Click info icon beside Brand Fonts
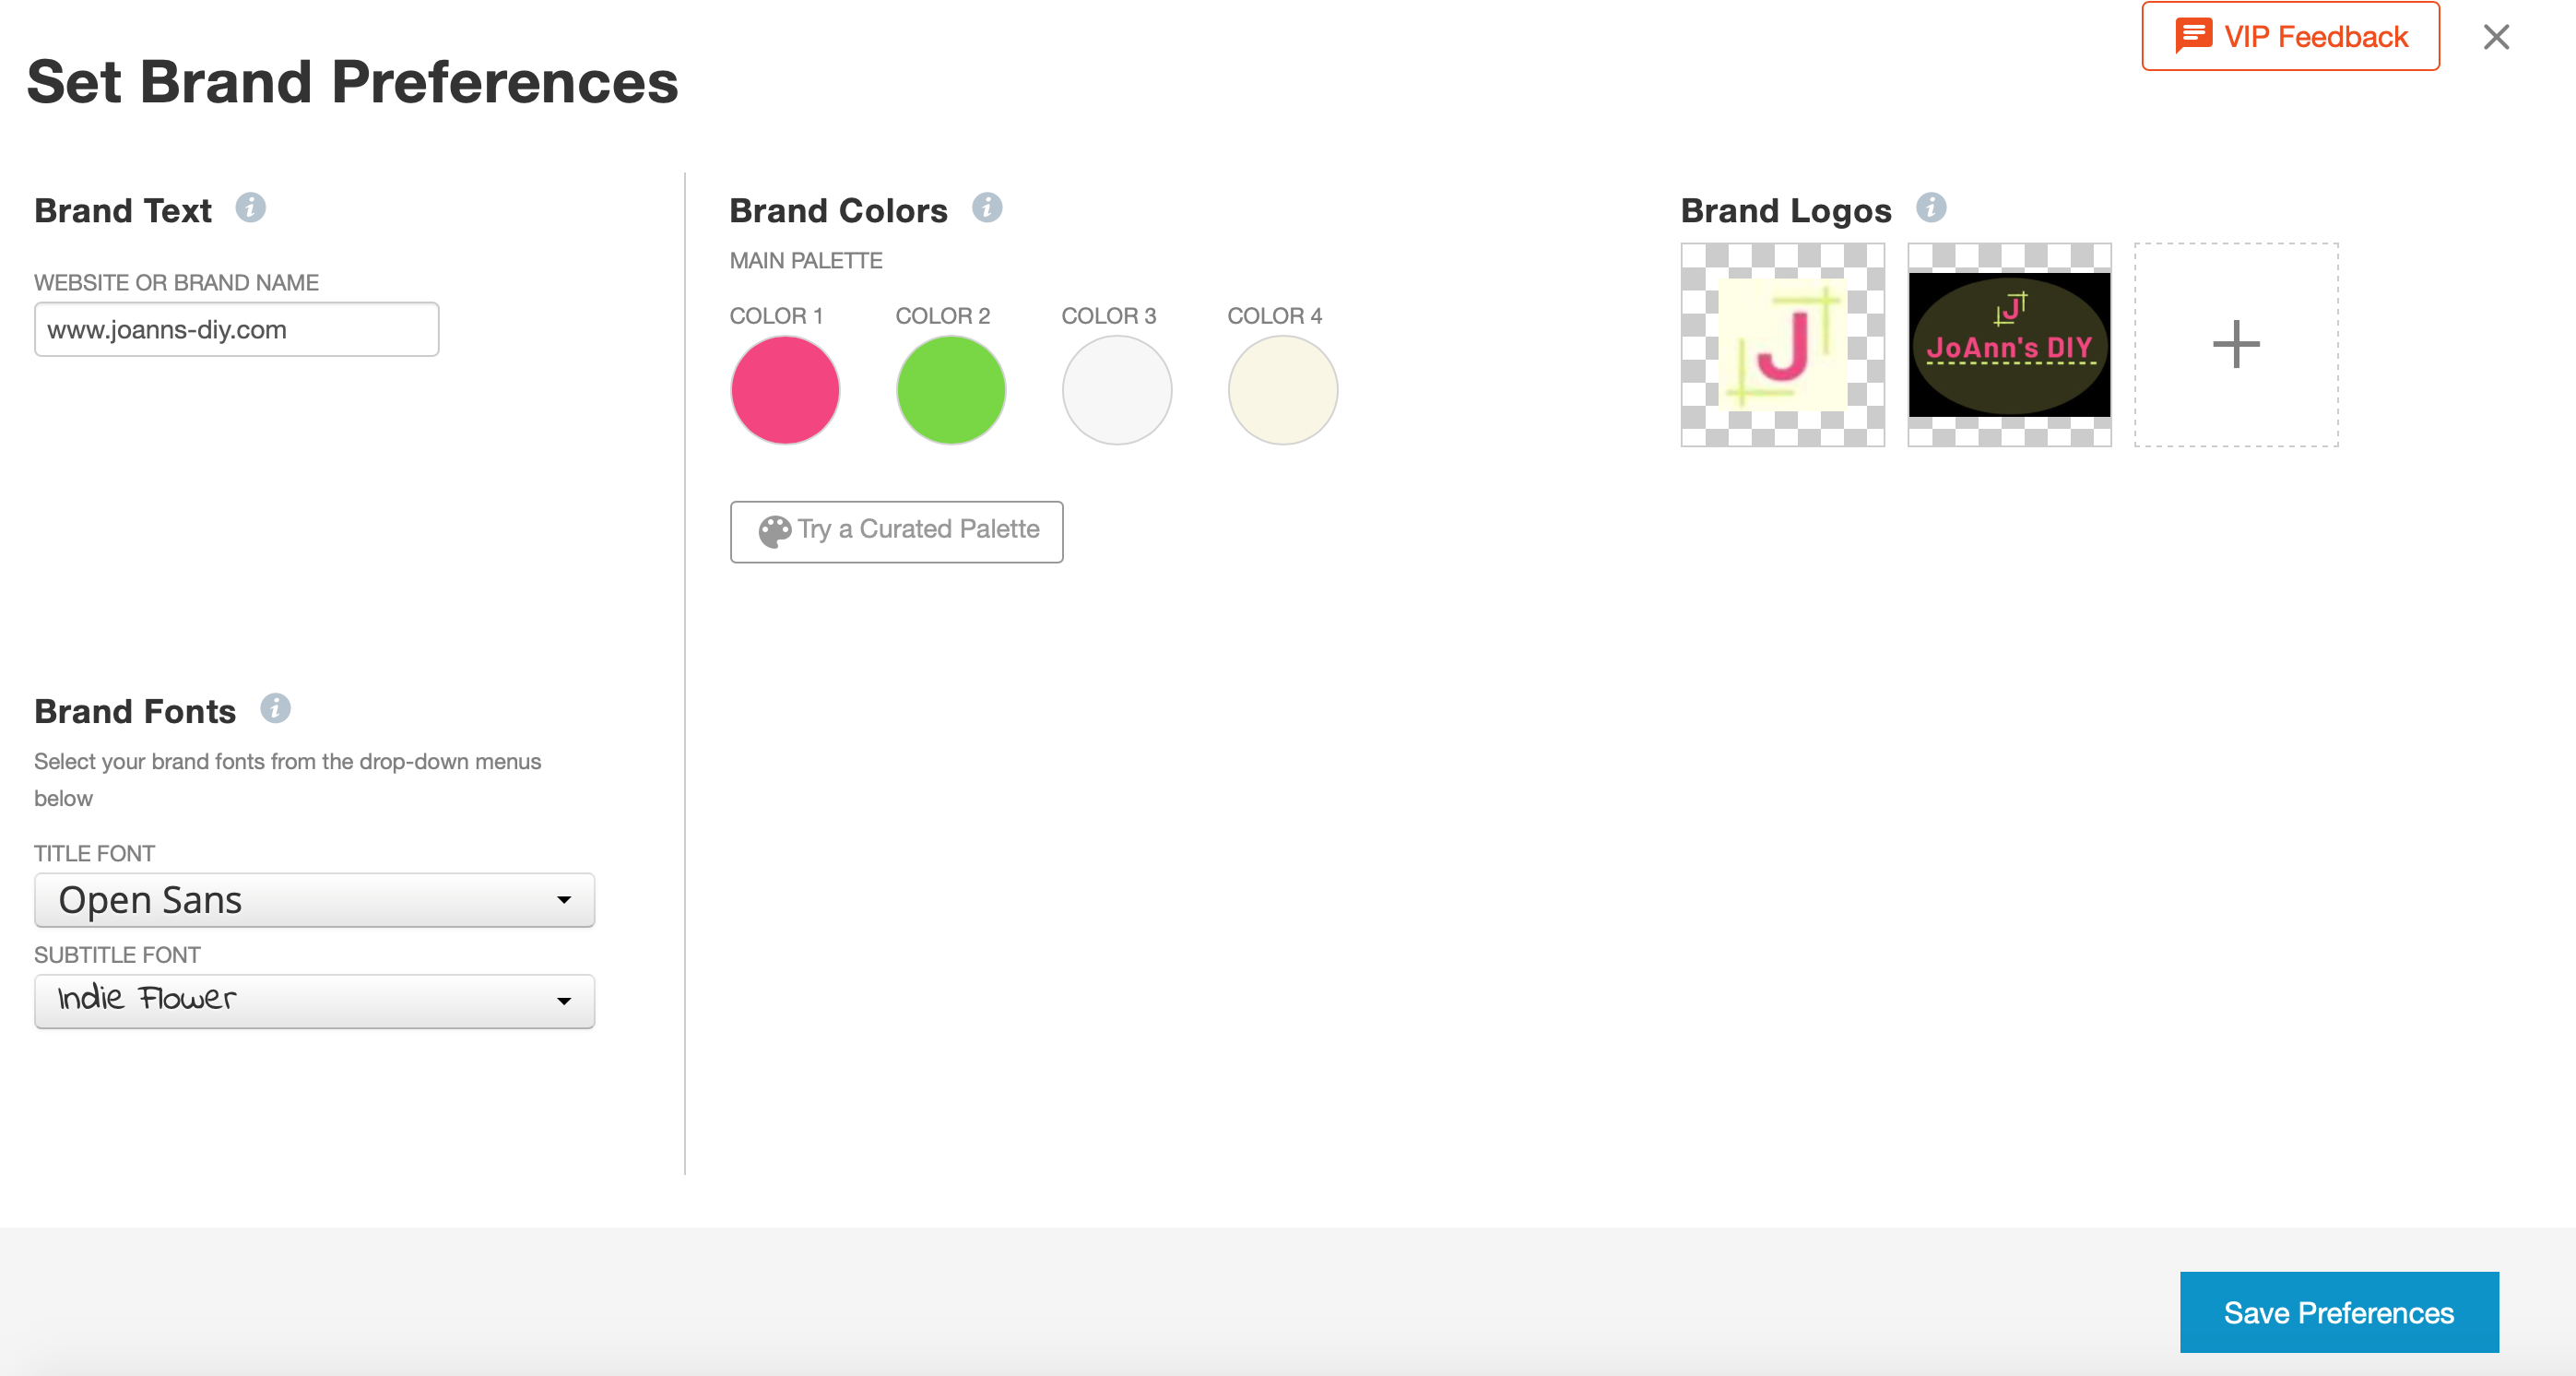 point(275,709)
